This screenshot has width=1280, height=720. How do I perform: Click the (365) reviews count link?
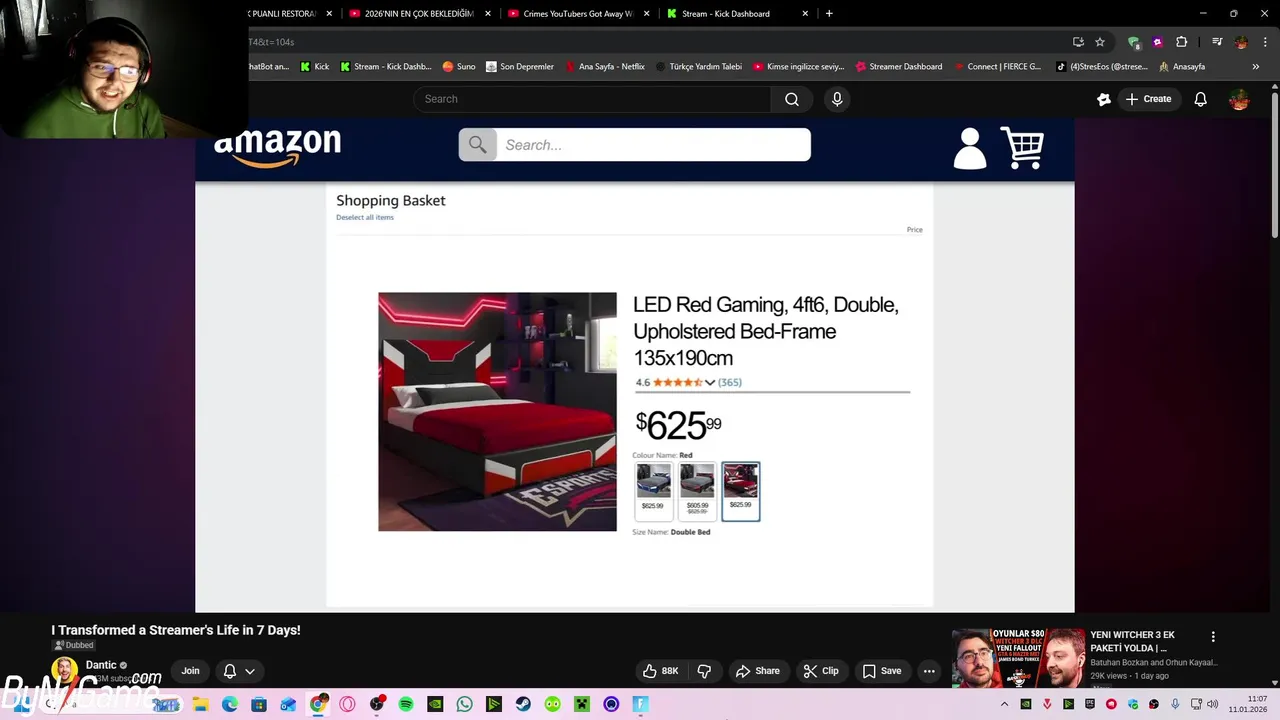[729, 383]
